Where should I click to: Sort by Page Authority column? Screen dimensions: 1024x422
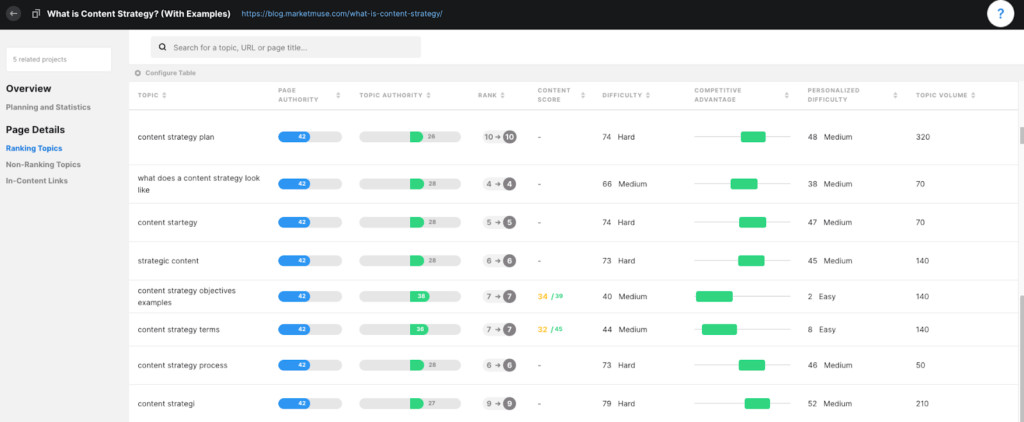tap(302, 99)
